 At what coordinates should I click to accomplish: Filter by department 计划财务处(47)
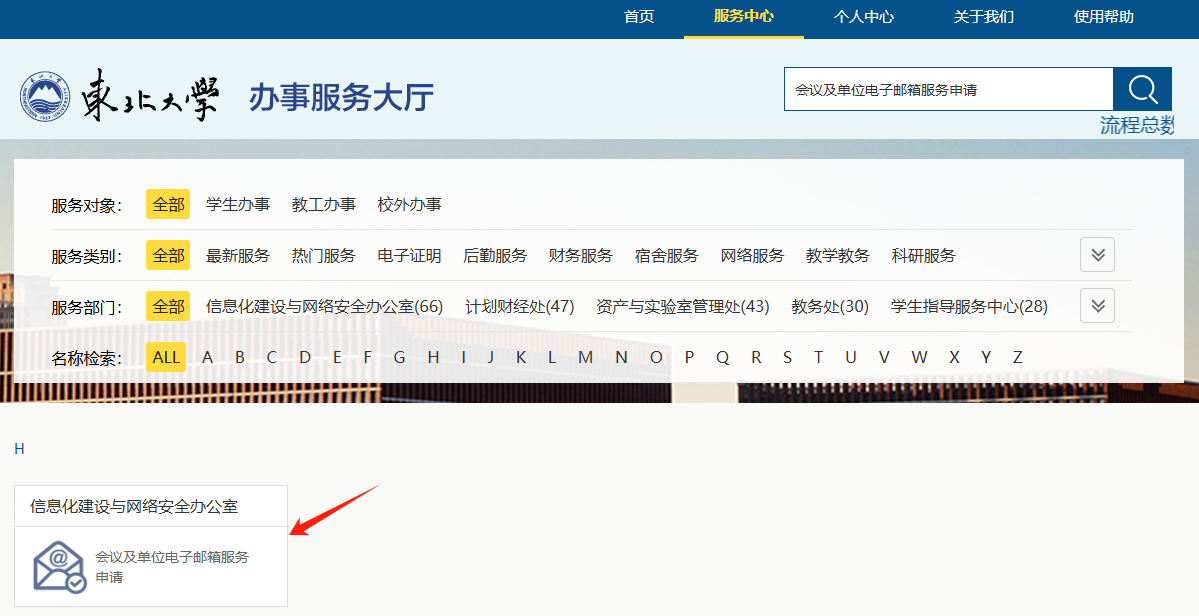(519, 306)
